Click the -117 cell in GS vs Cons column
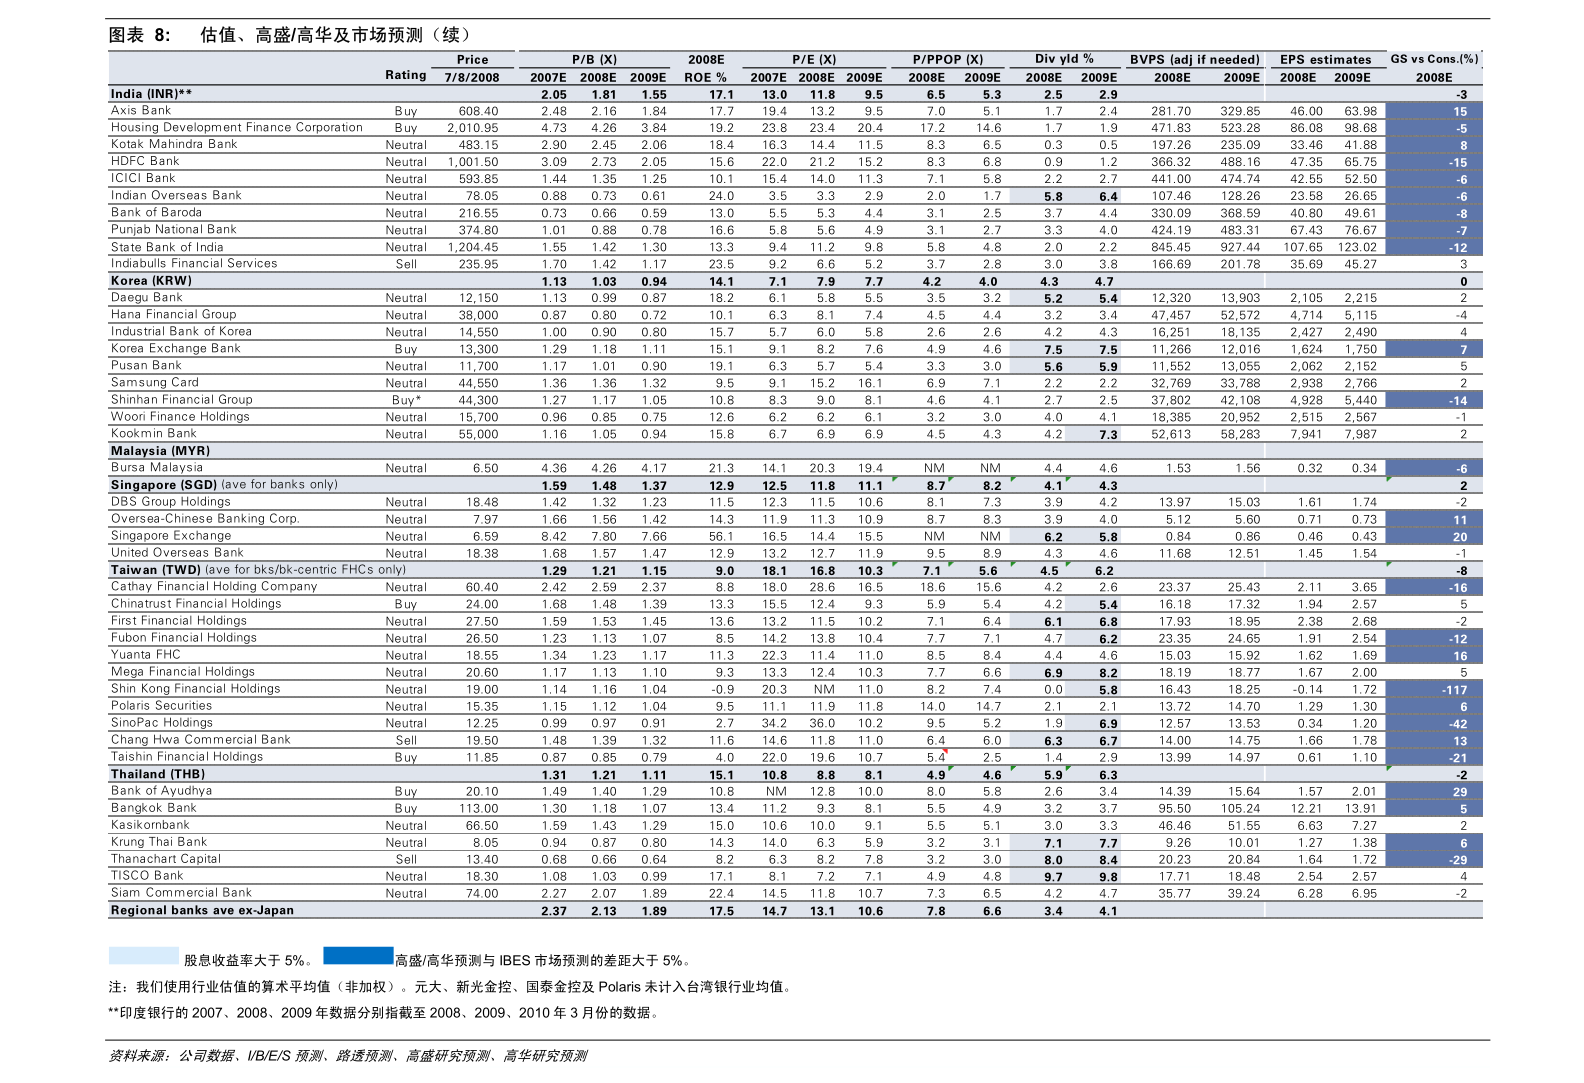This screenshot has height=1083, width=1584. pos(1454,690)
